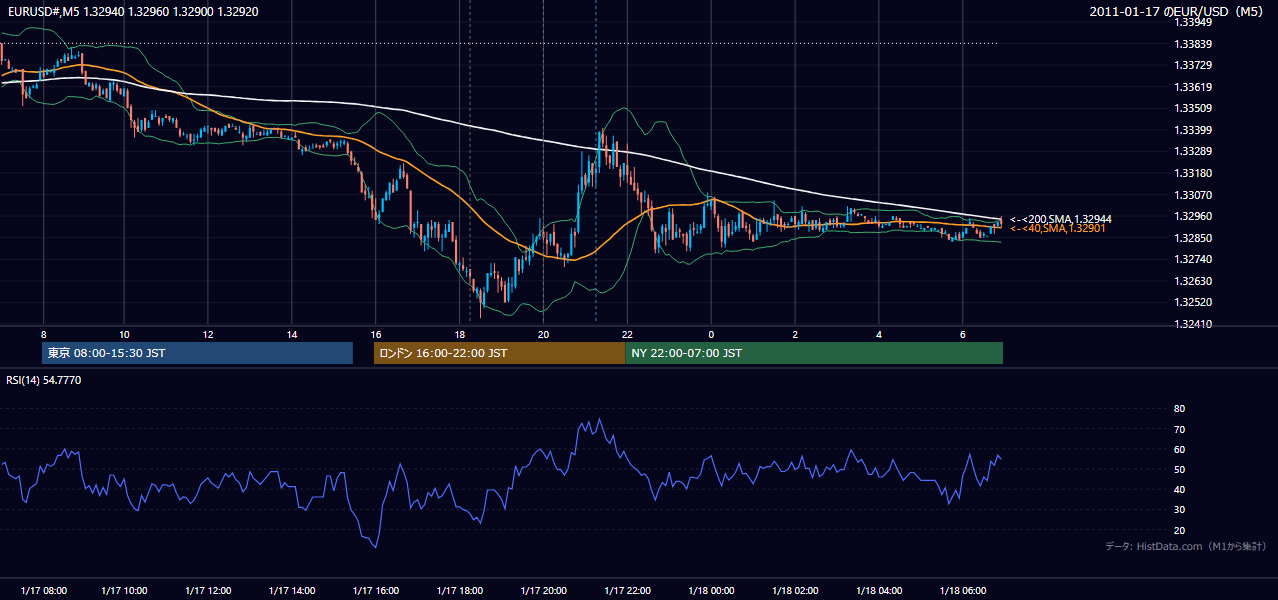This screenshot has width=1278, height=600.
Task: Click RSI axis level 50
Action: 1179,470
